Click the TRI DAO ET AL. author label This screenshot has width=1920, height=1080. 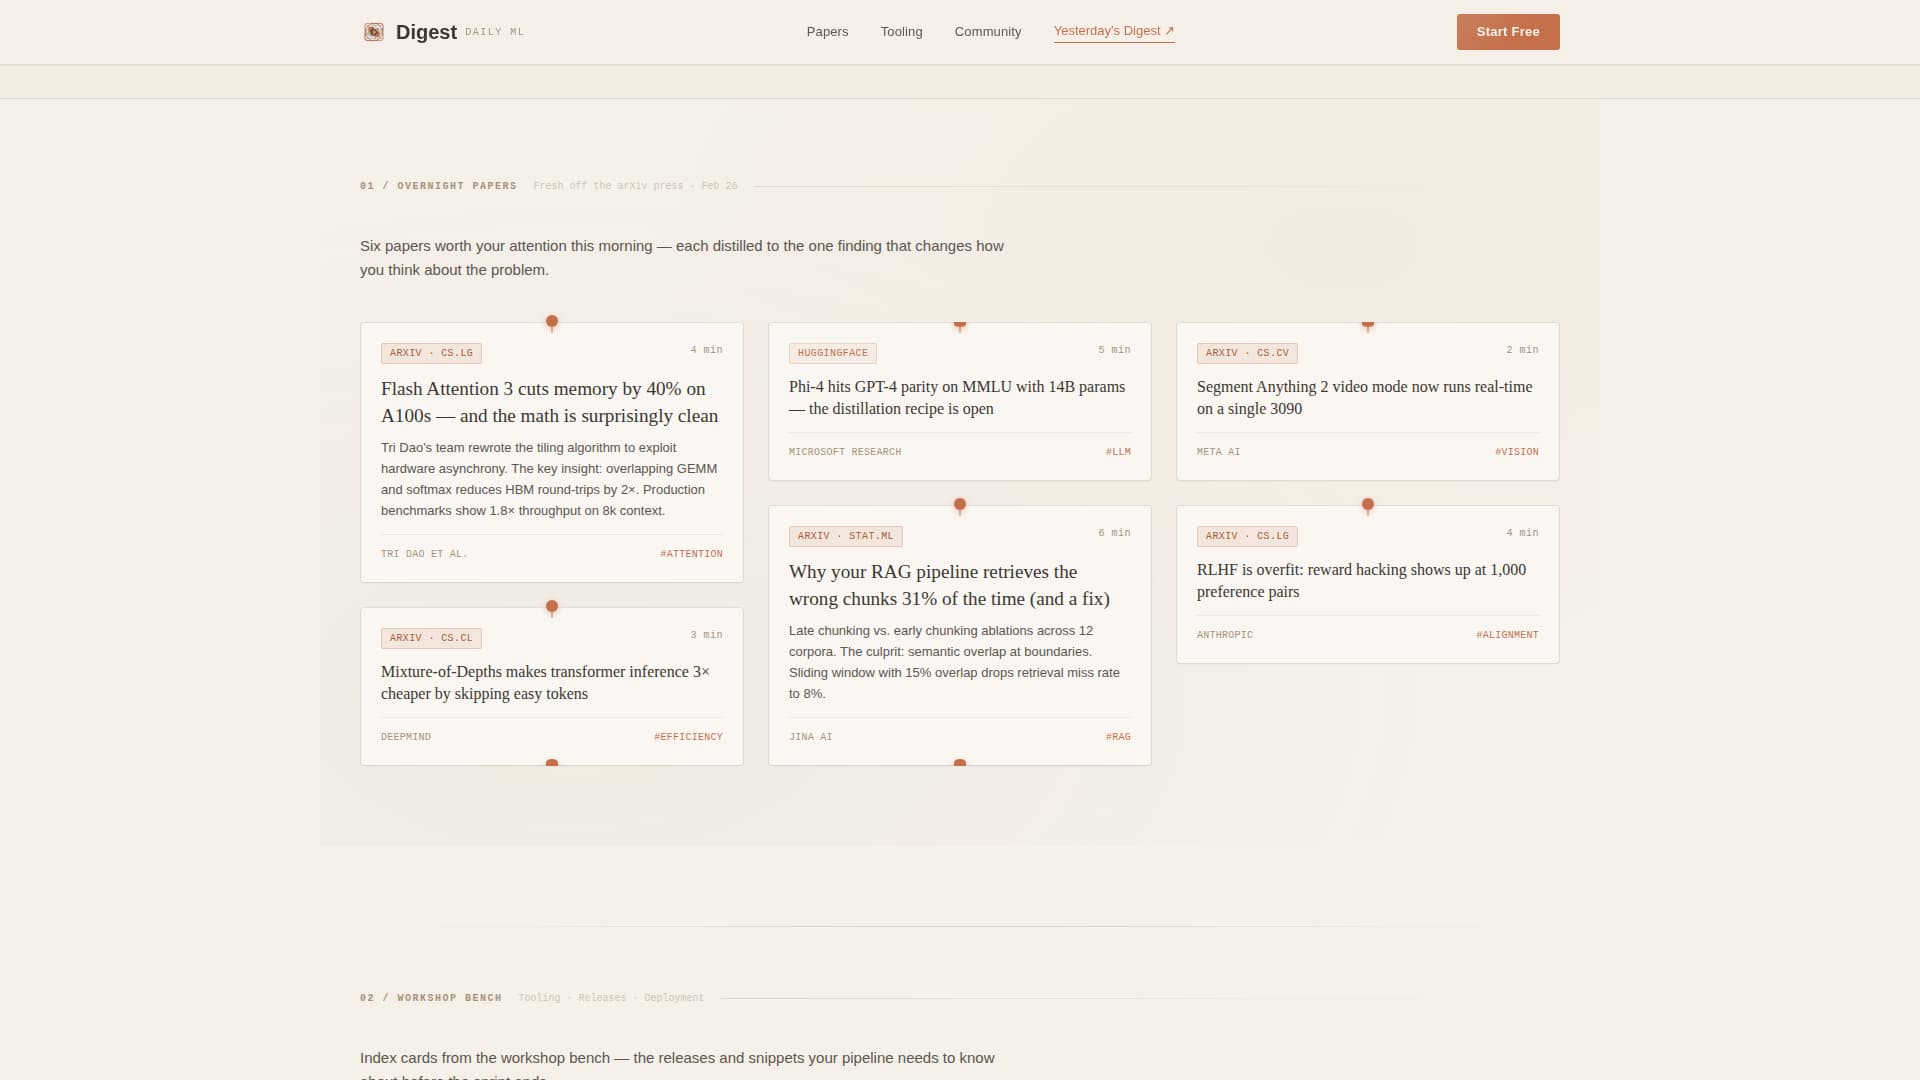pos(424,554)
